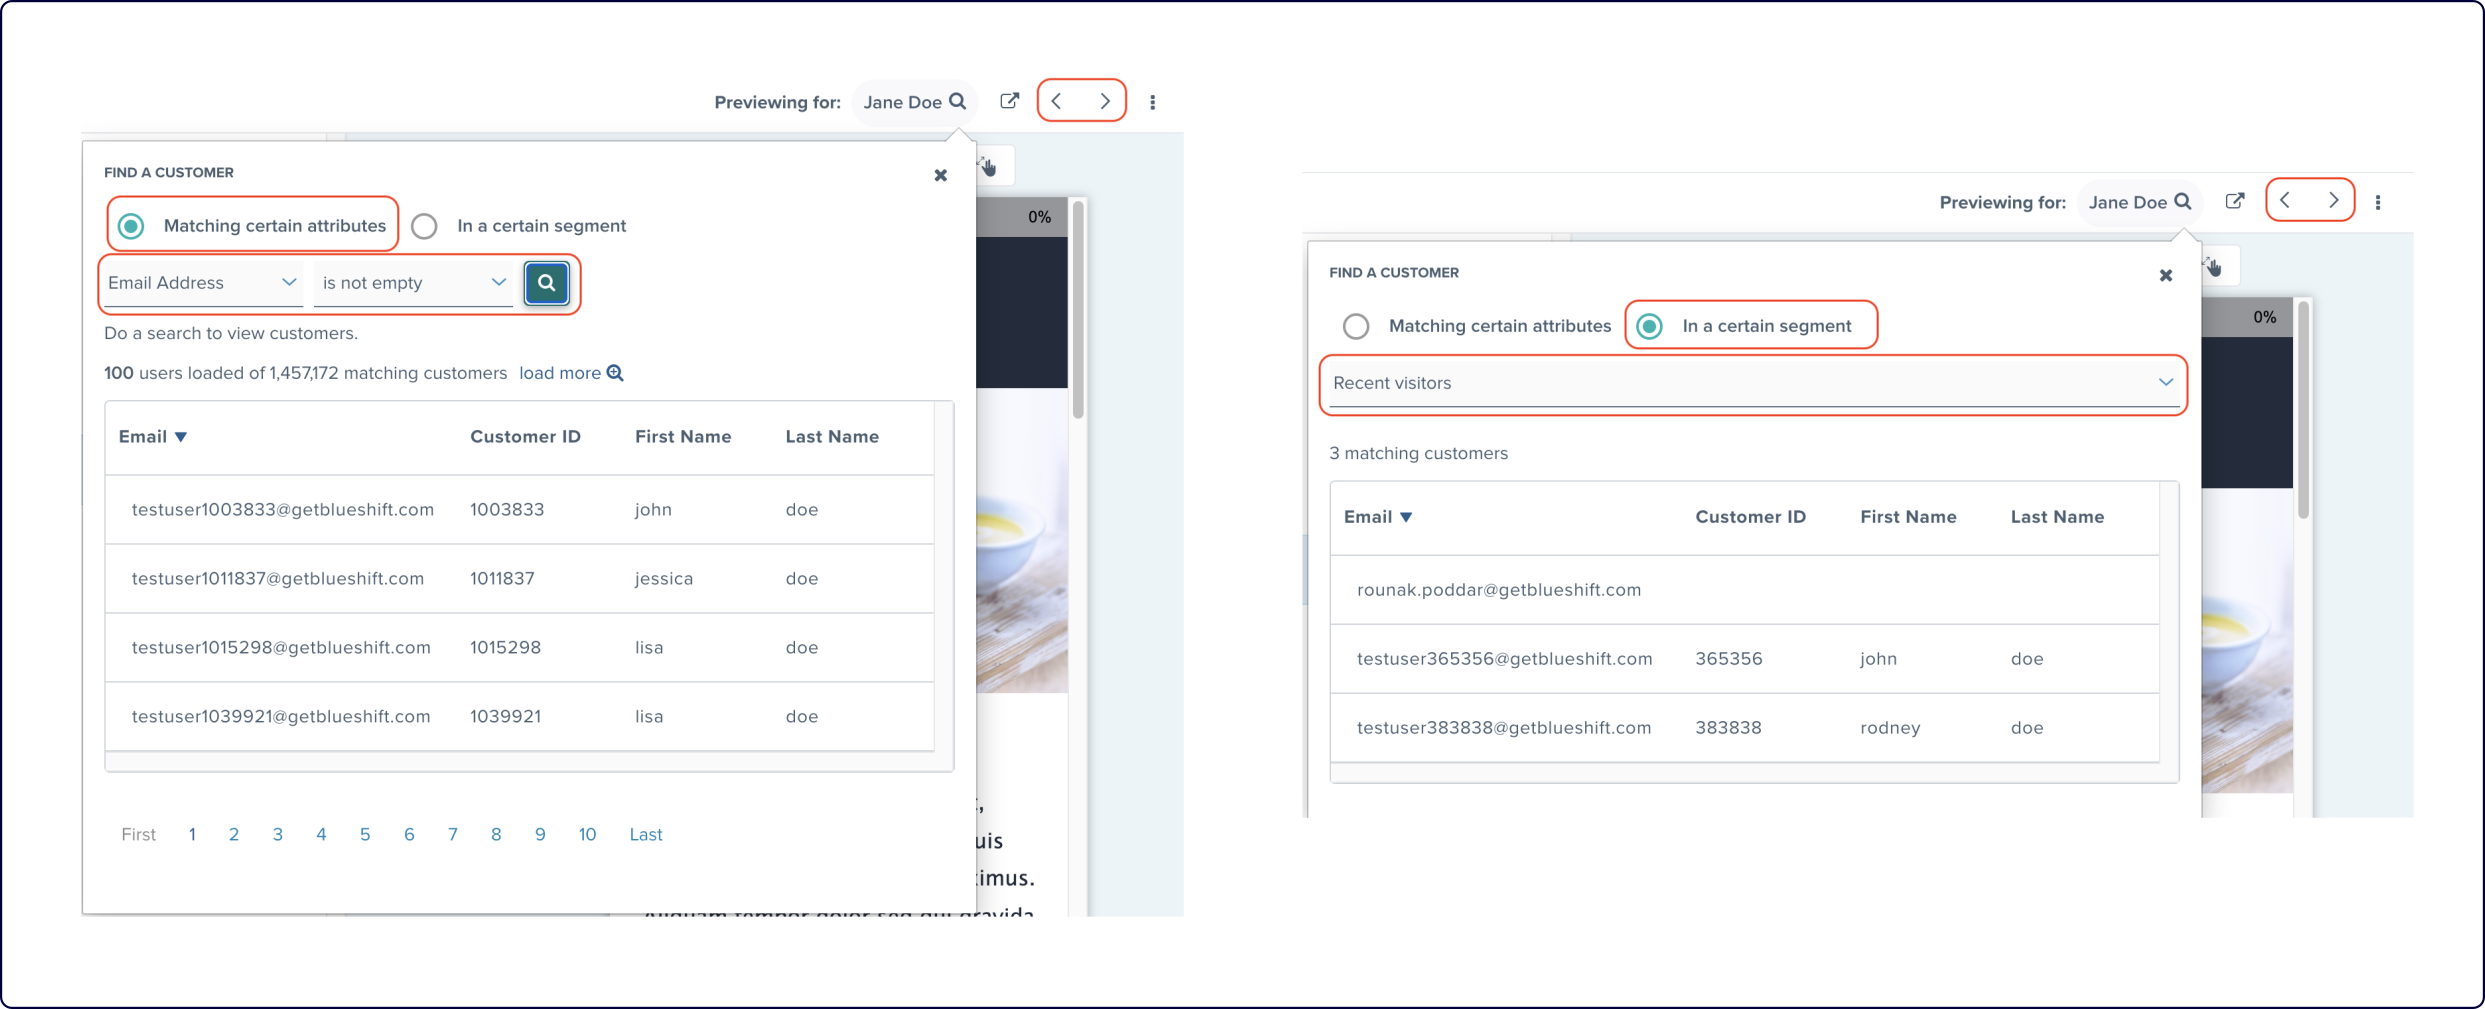The height and width of the screenshot is (1009, 2485).
Task: Sort the customer list by Email column
Action: pyautogui.click(x=152, y=436)
